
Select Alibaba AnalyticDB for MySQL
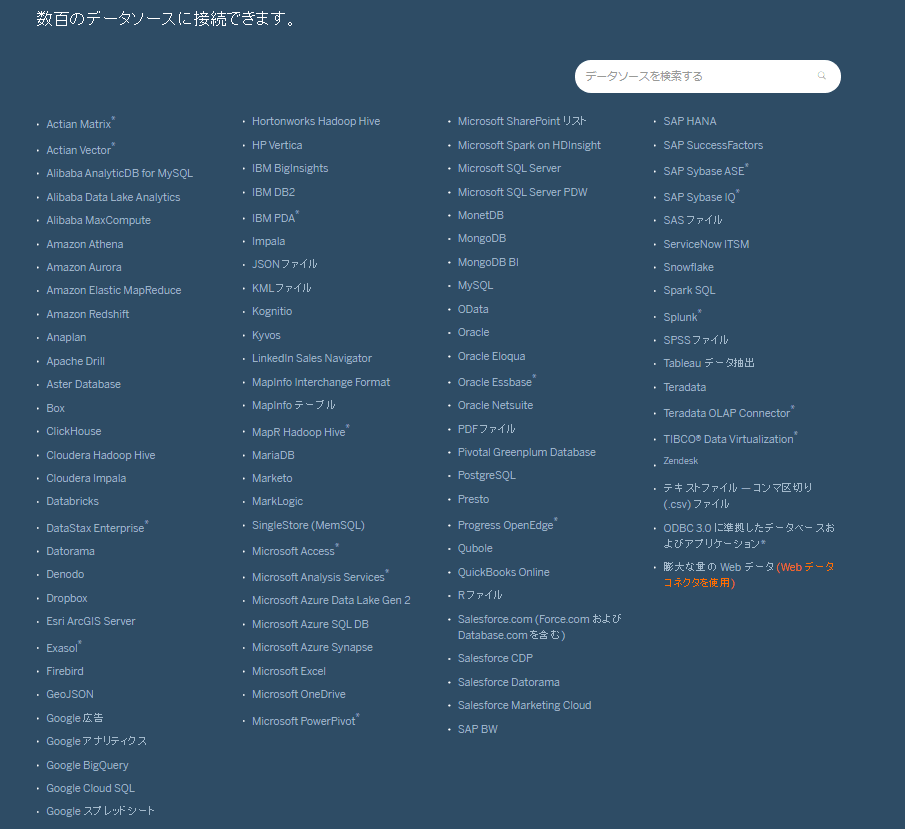[x=119, y=173]
